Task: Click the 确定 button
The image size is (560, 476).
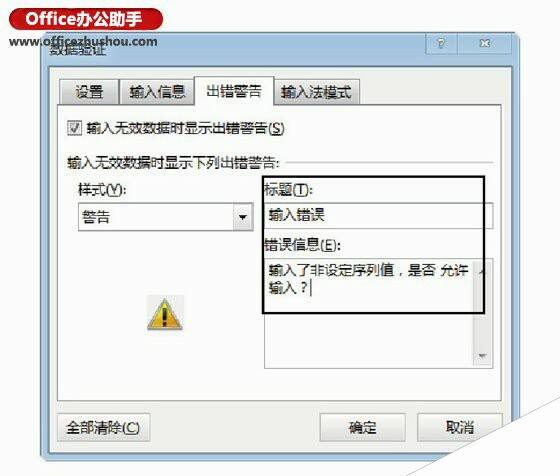Action: 362,427
